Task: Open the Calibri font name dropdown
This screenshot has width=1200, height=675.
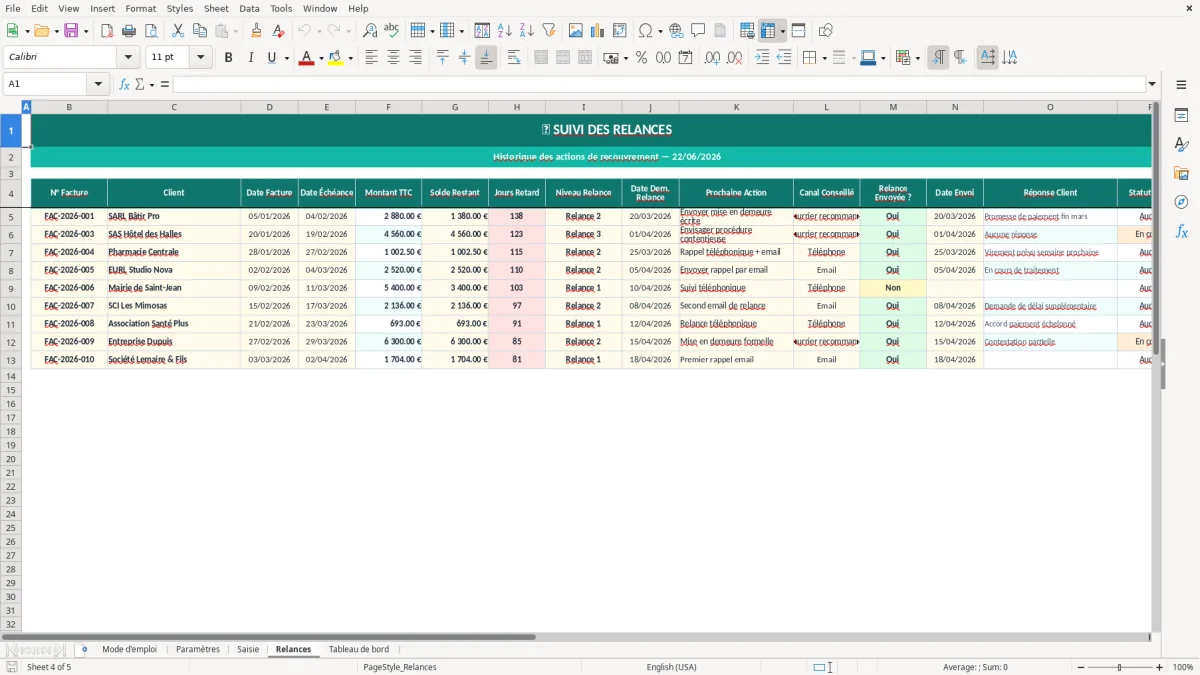Action: [128, 58]
